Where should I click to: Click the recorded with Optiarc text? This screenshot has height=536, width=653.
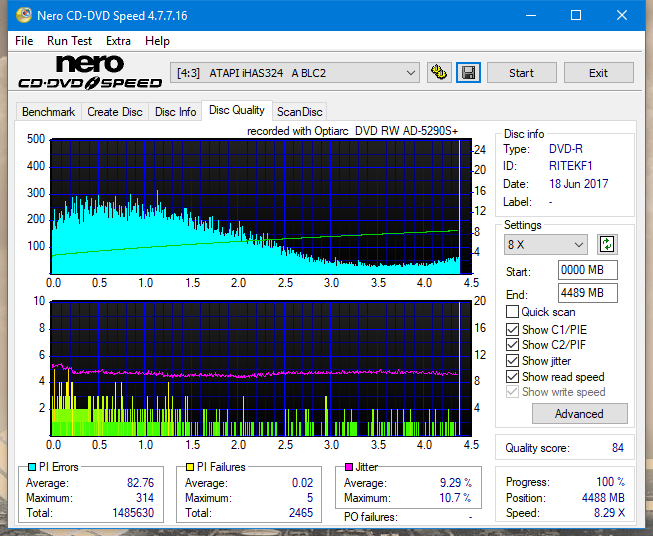(352, 131)
